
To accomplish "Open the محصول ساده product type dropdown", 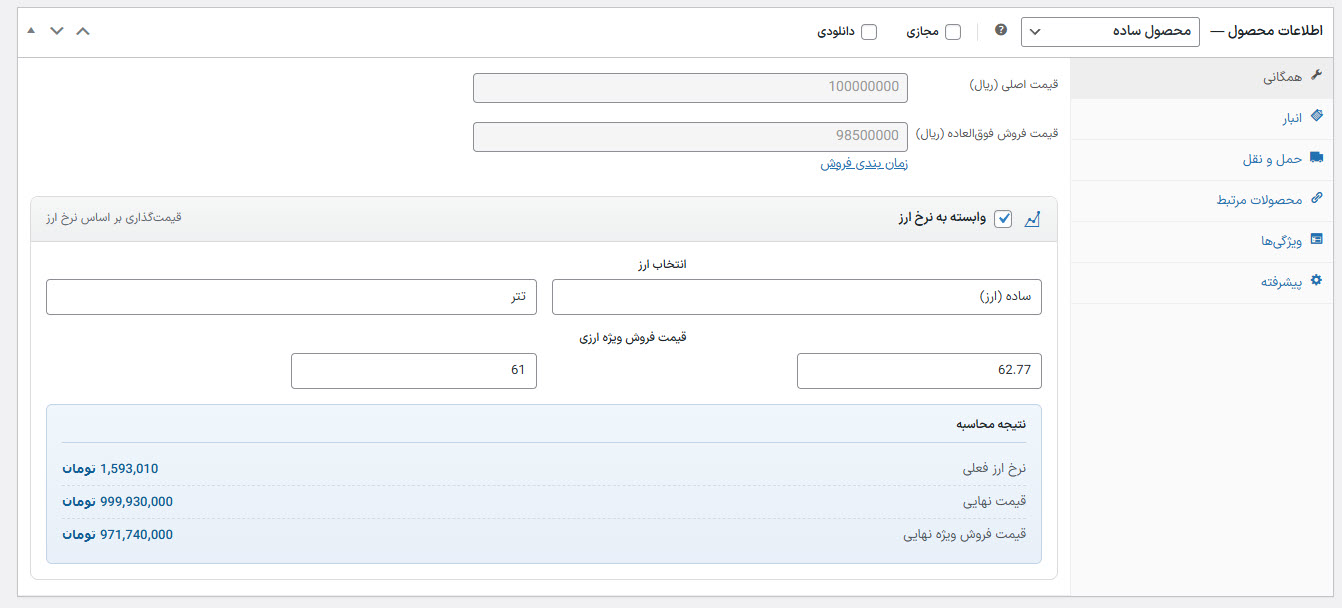I will pyautogui.click(x=1110, y=32).
